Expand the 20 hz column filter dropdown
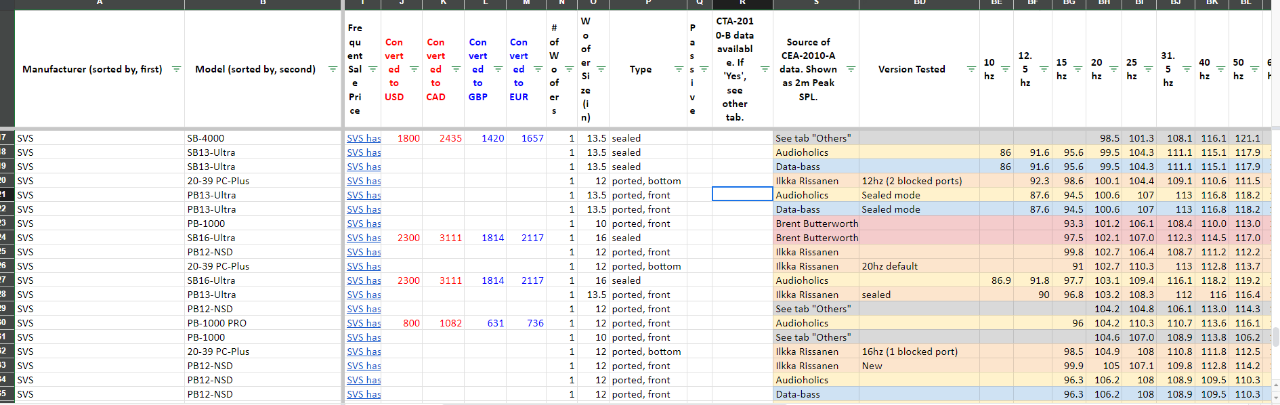Viewport: 1280px width, 405px height. click(1113, 69)
